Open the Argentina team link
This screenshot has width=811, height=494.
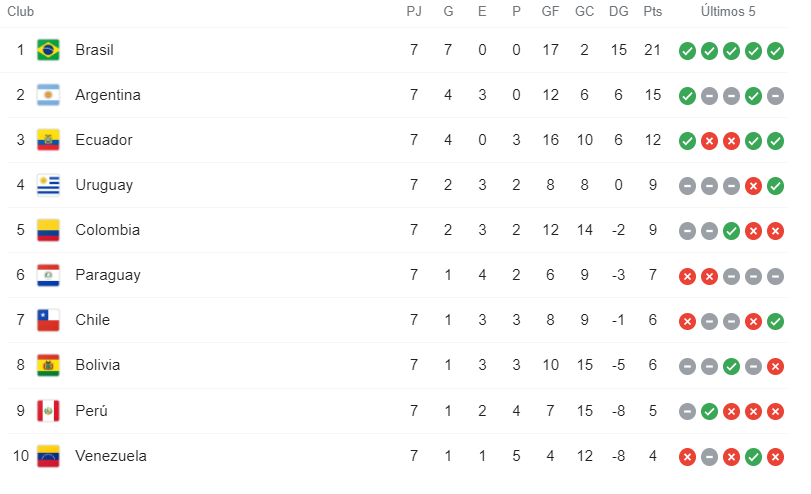pyautogui.click(x=107, y=95)
